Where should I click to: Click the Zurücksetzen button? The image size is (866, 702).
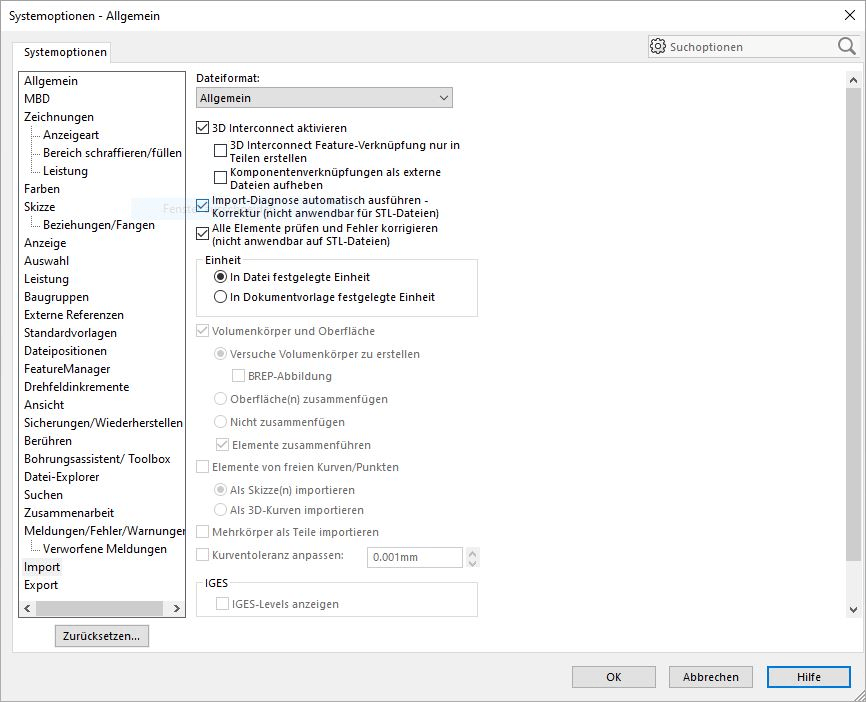(101, 636)
